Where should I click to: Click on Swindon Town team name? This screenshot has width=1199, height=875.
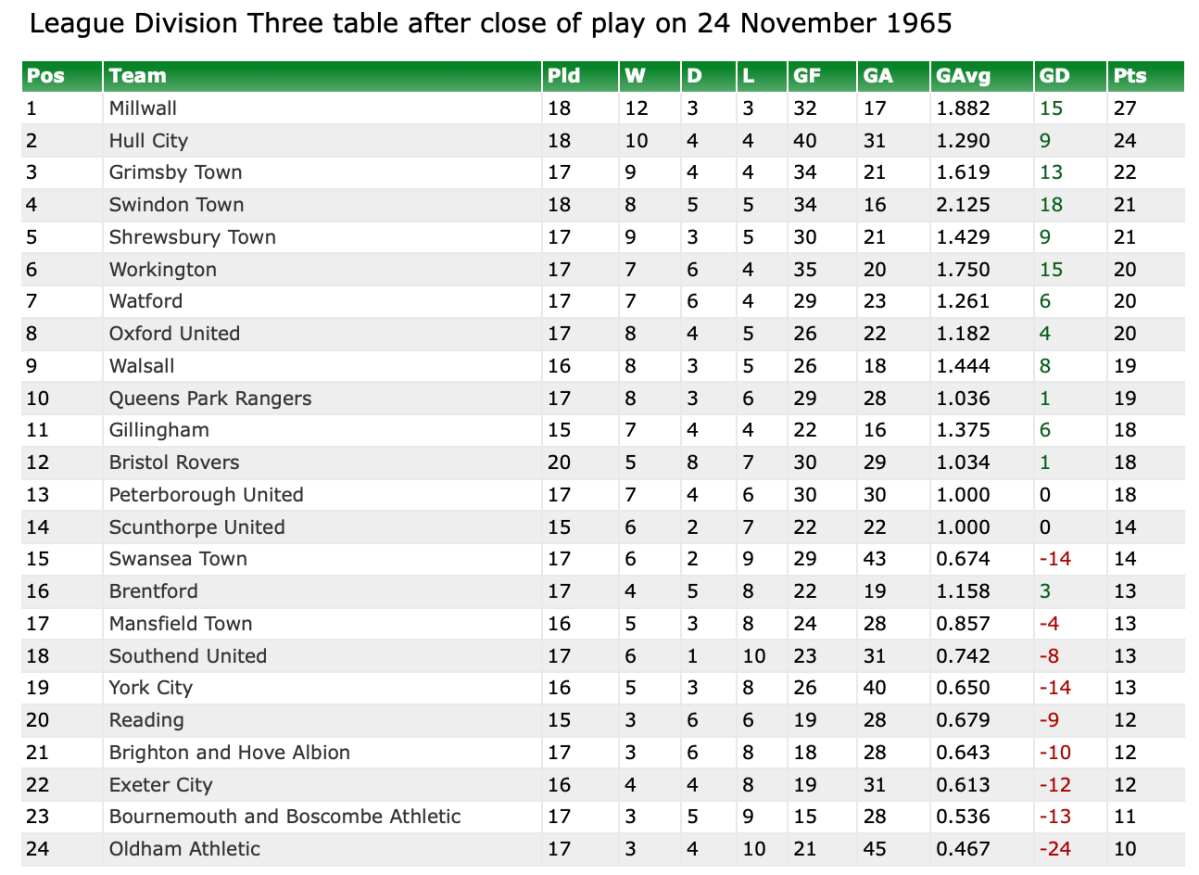pyautogui.click(x=176, y=205)
